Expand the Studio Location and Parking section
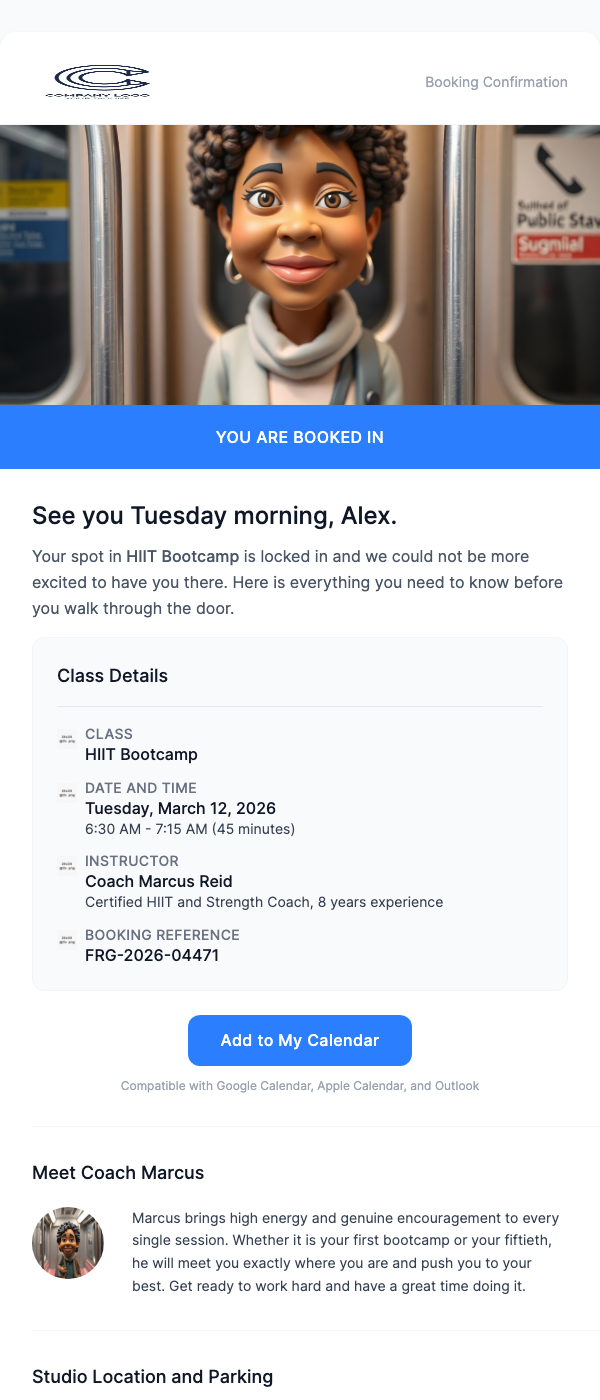This screenshot has width=600, height=1400. point(152,1376)
